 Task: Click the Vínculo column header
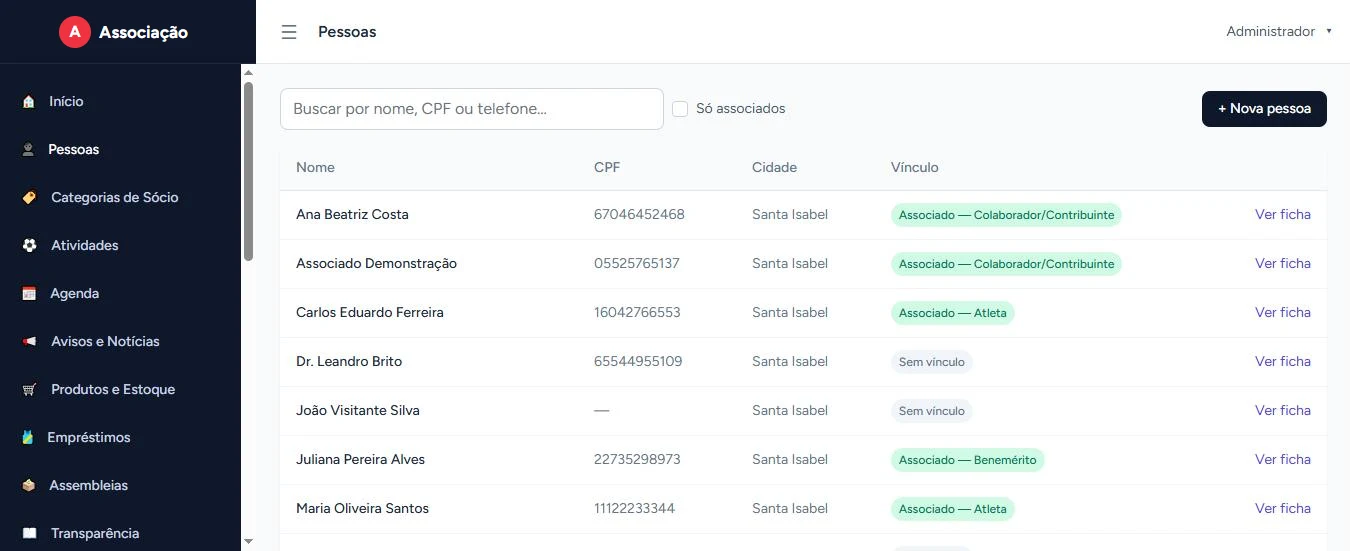[x=915, y=168]
